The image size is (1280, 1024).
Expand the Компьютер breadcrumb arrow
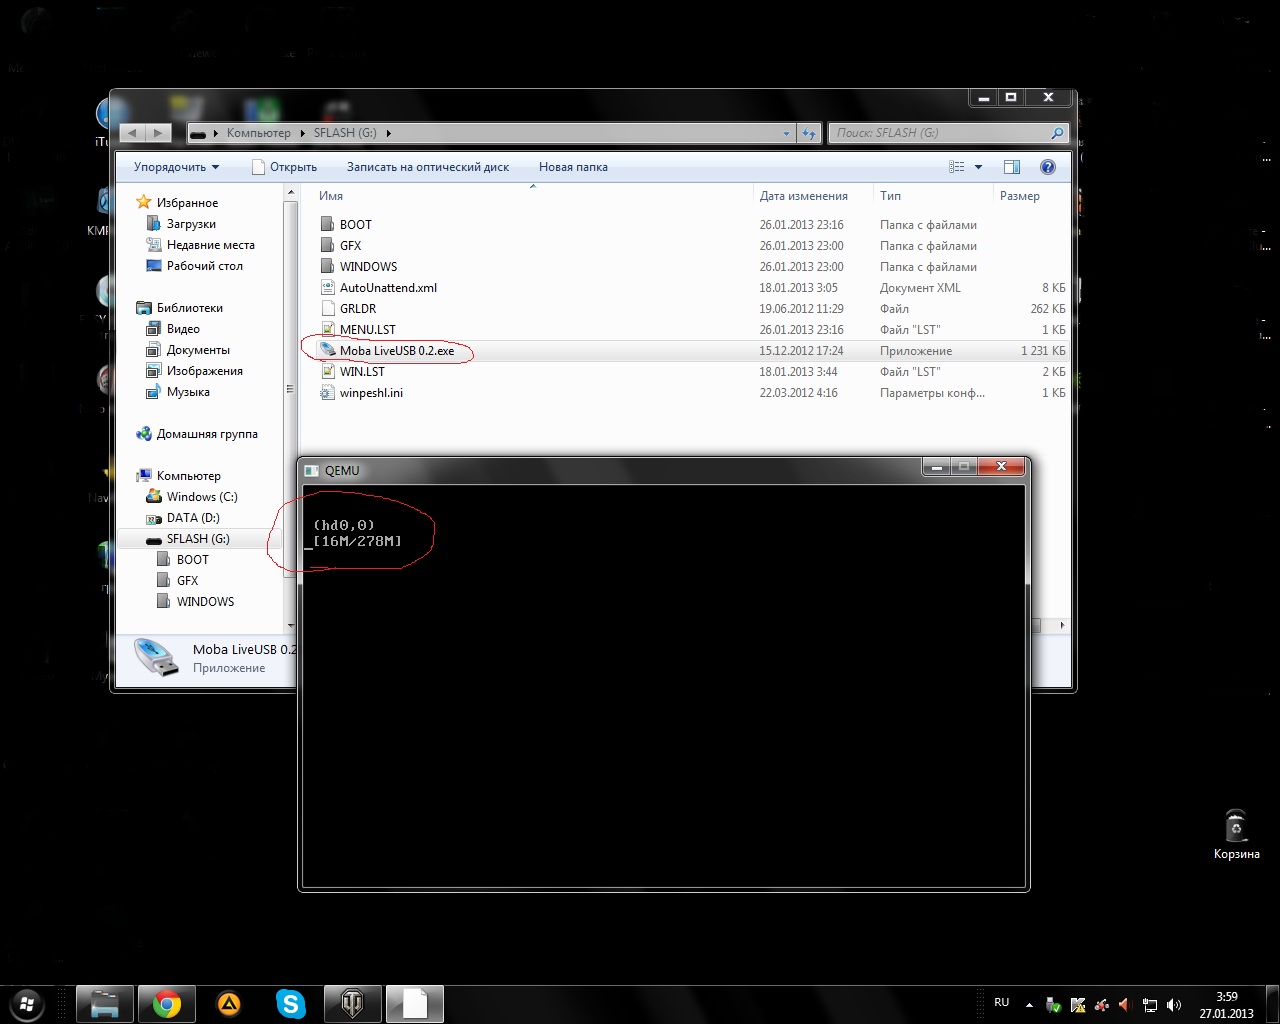tap(301, 133)
